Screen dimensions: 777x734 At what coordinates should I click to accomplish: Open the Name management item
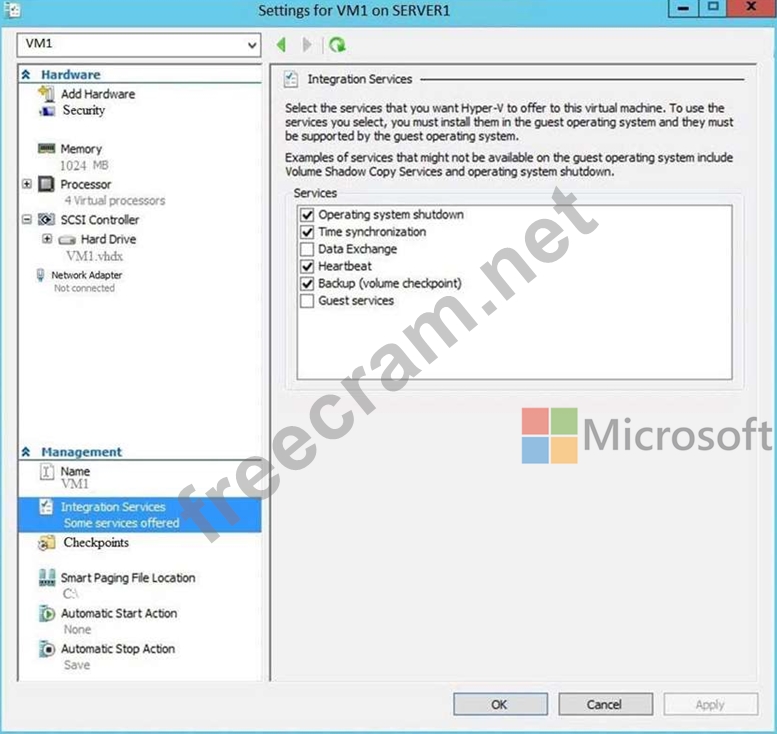click(x=75, y=471)
